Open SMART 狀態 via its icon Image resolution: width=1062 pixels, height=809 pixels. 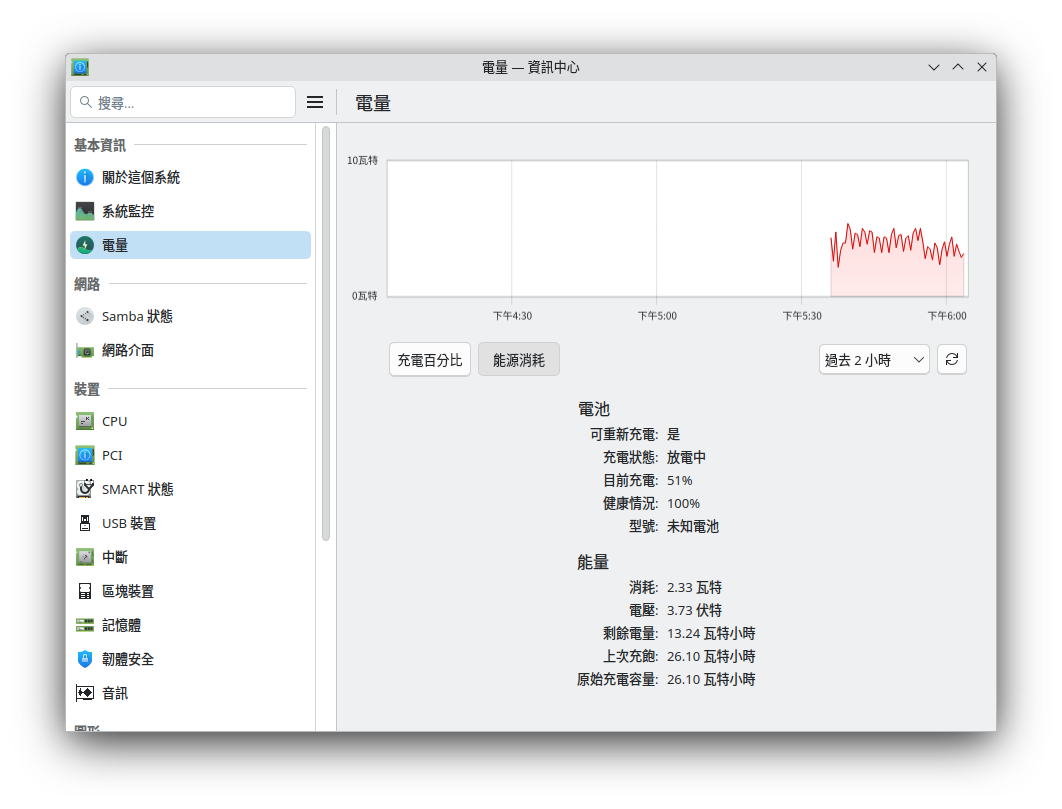click(85, 489)
